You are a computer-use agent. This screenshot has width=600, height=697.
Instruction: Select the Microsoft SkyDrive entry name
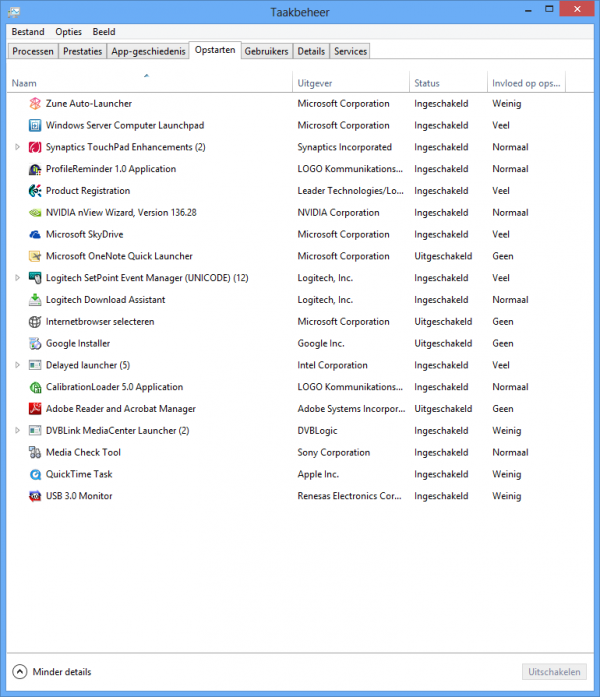84,234
